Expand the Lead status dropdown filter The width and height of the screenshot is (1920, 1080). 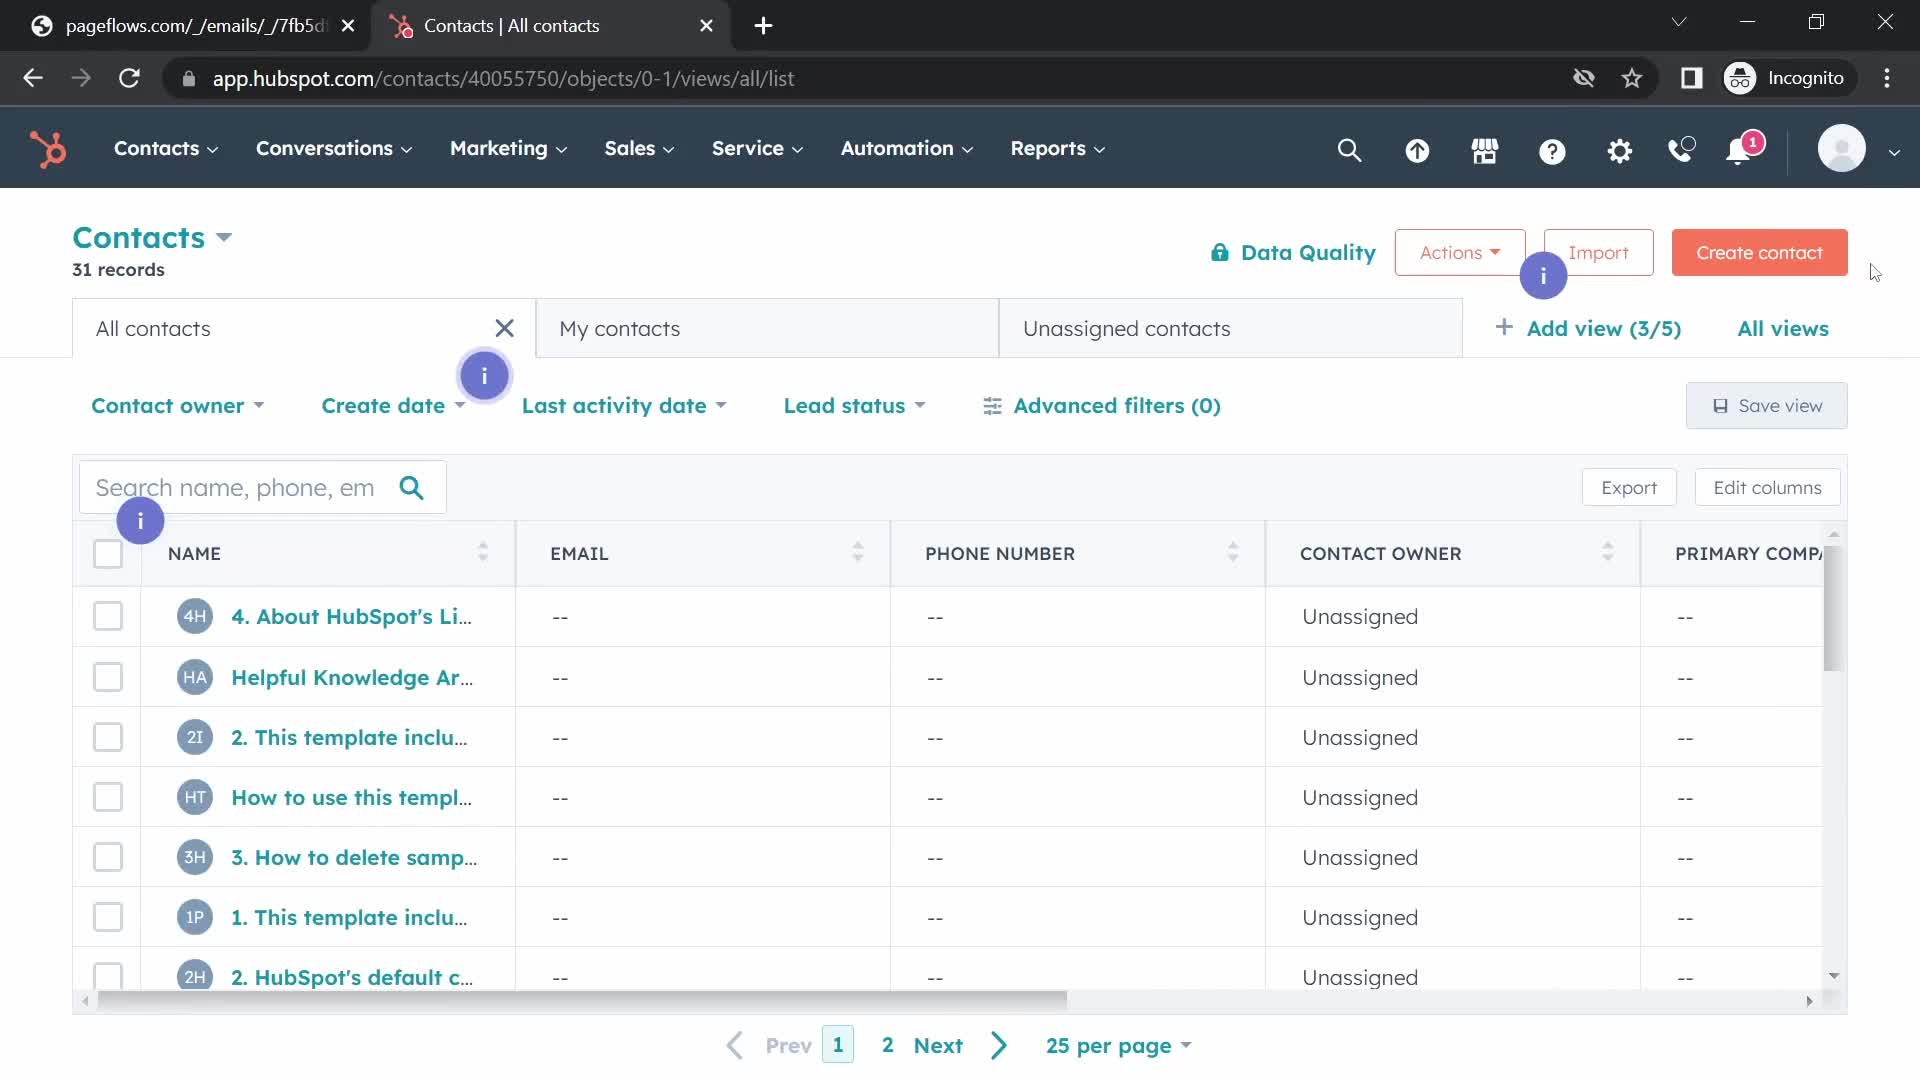coord(853,405)
